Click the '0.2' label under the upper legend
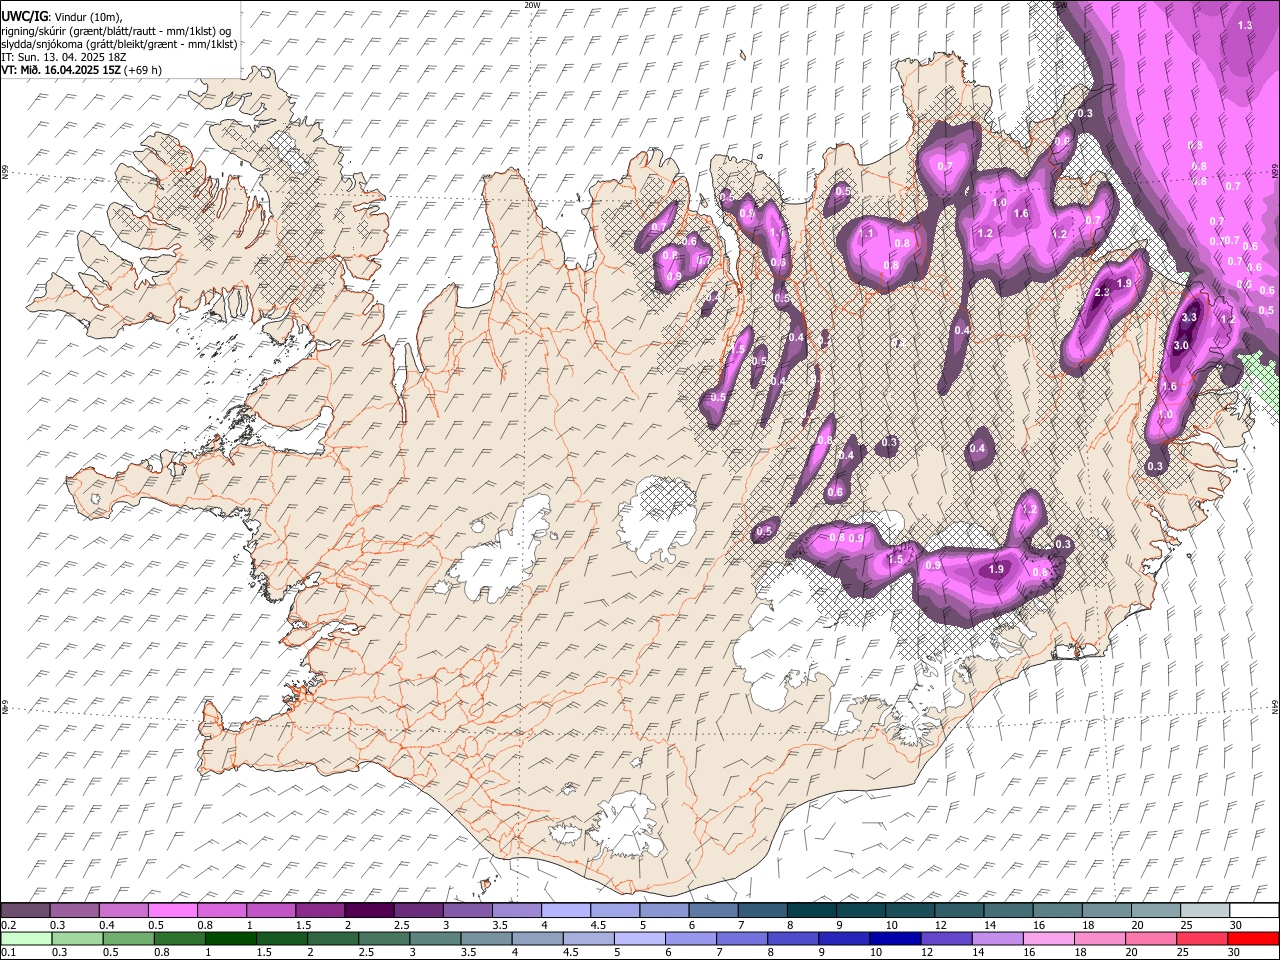 coord(7,925)
